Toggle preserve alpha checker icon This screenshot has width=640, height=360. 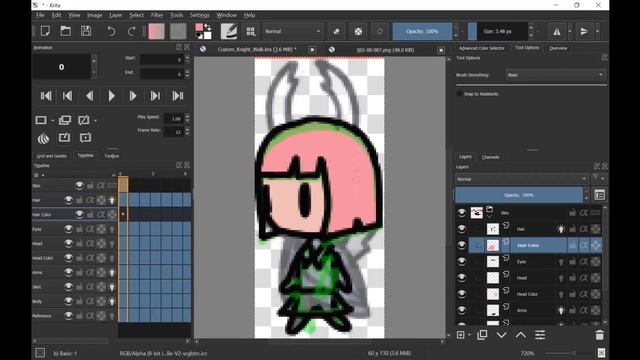pyautogui.click(x=358, y=31)
